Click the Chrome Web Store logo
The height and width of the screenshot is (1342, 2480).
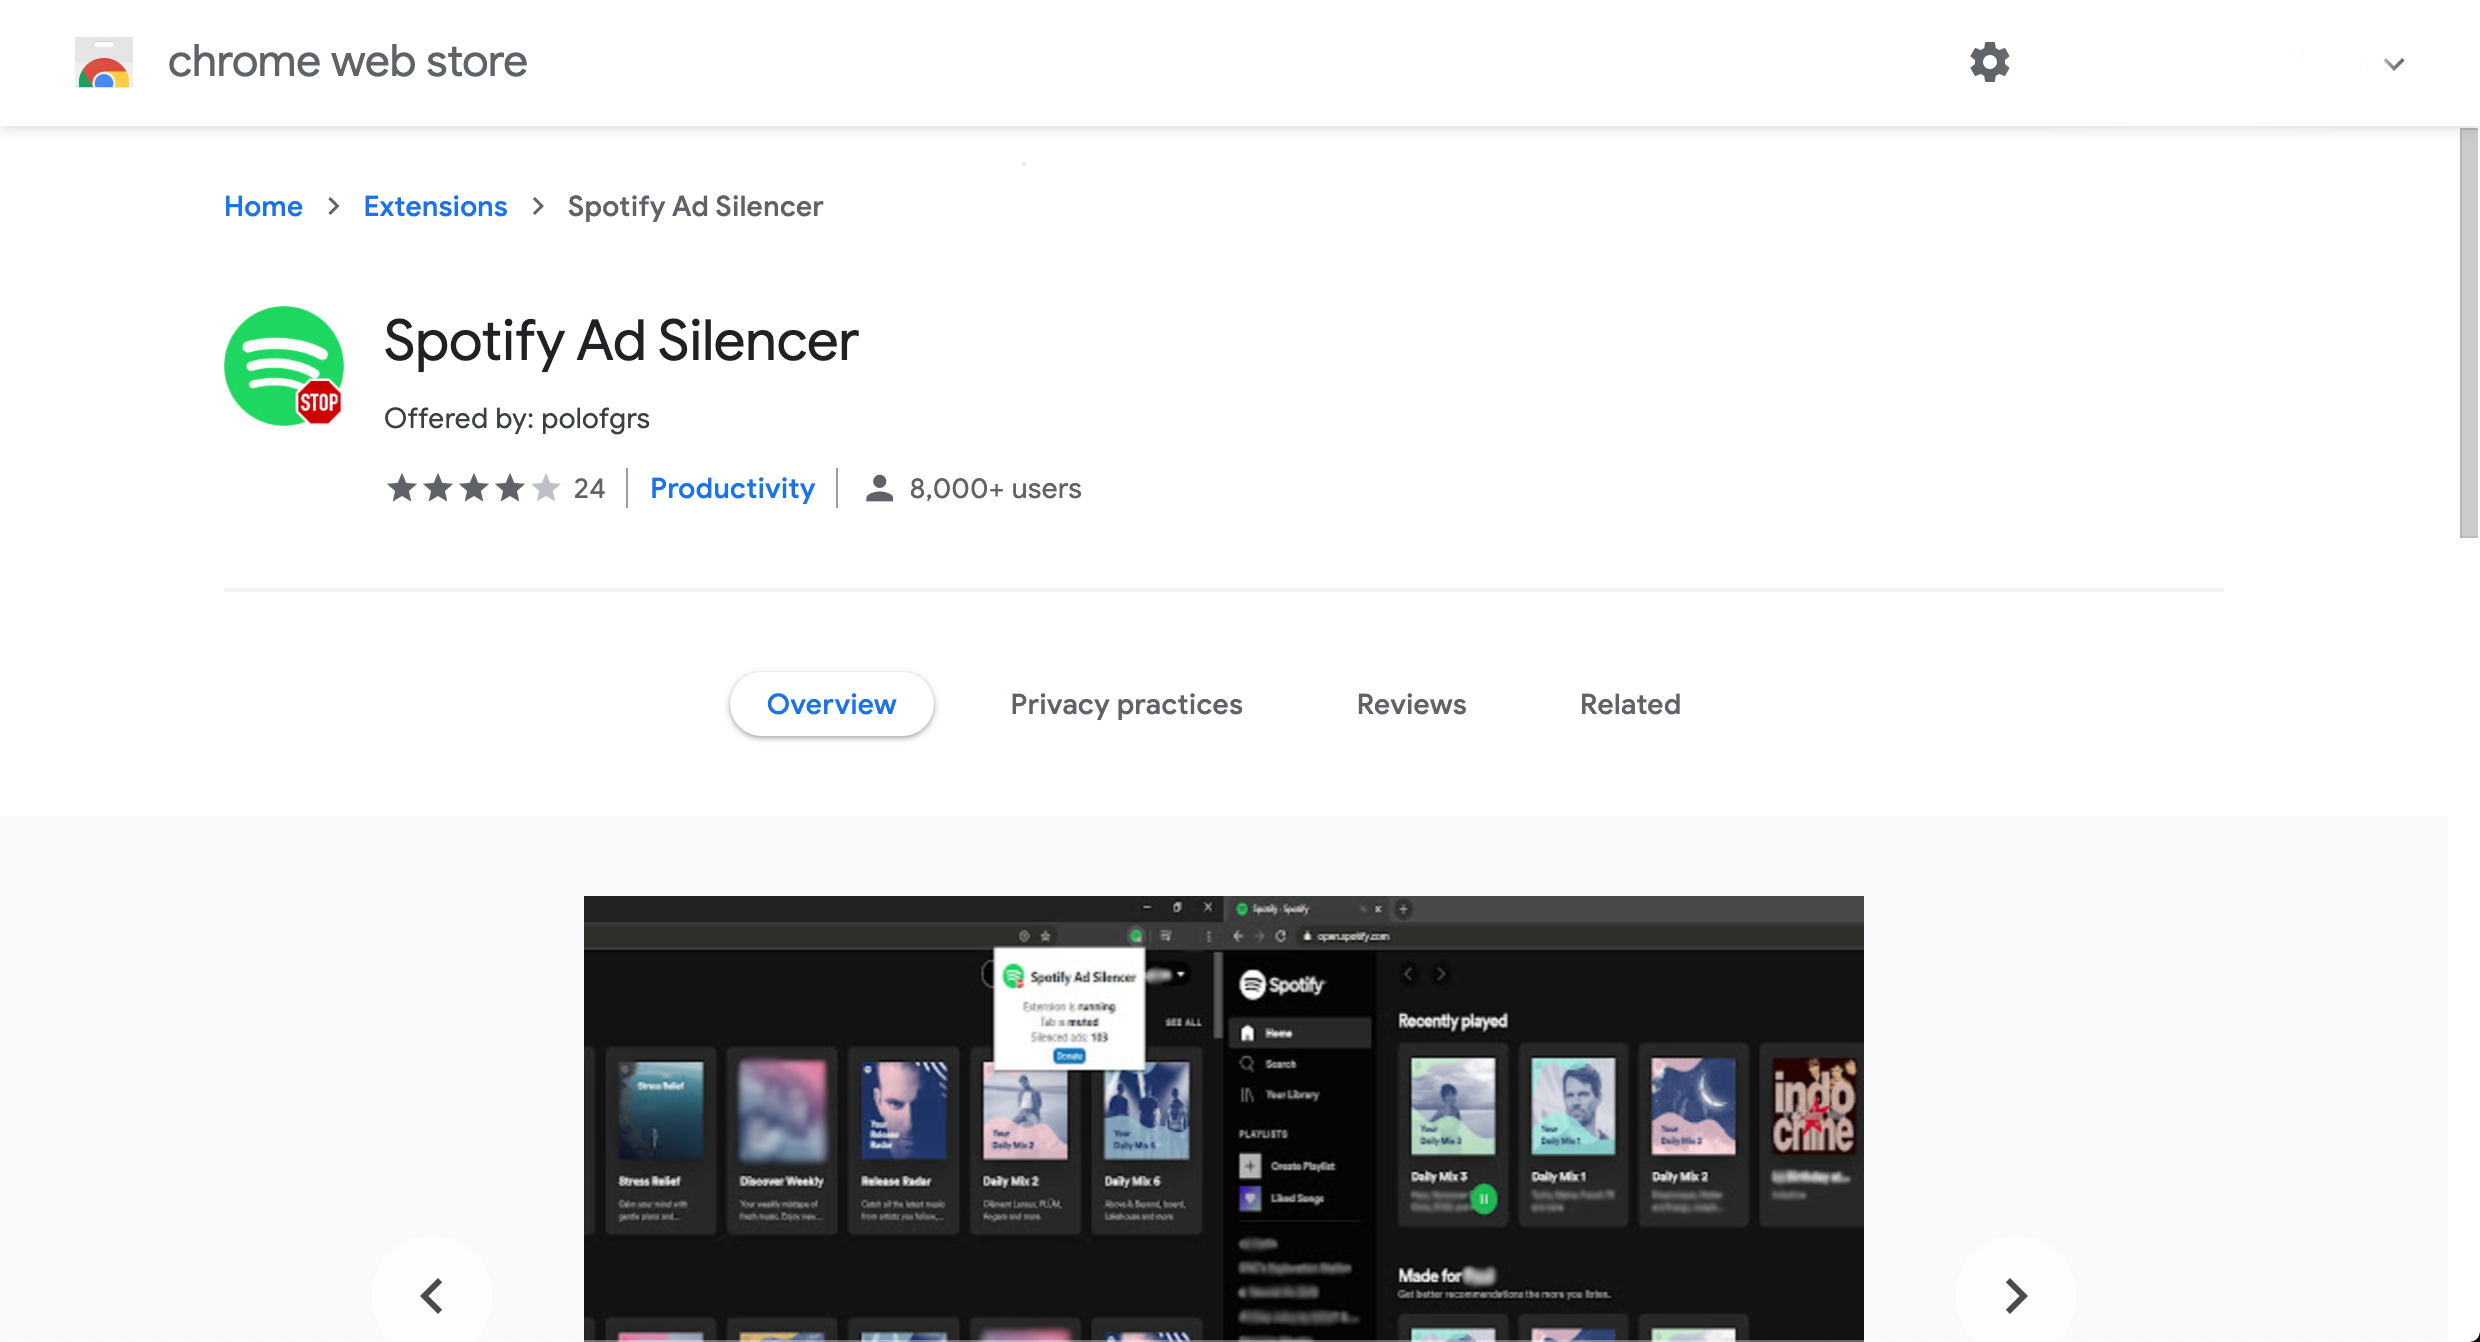tap(103, 62)
